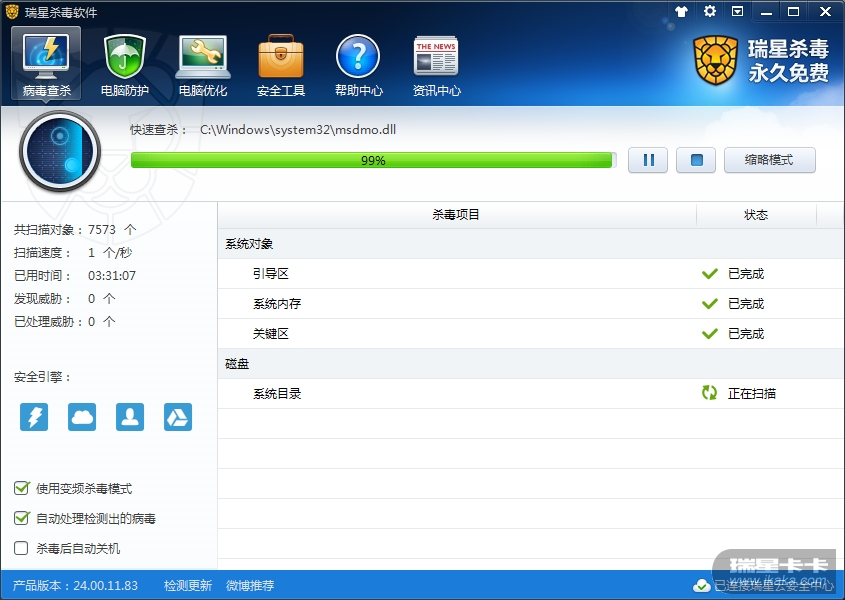Minimize the Rising antivirus window
This screenshot has height=600, width=845.
(766, 11)
